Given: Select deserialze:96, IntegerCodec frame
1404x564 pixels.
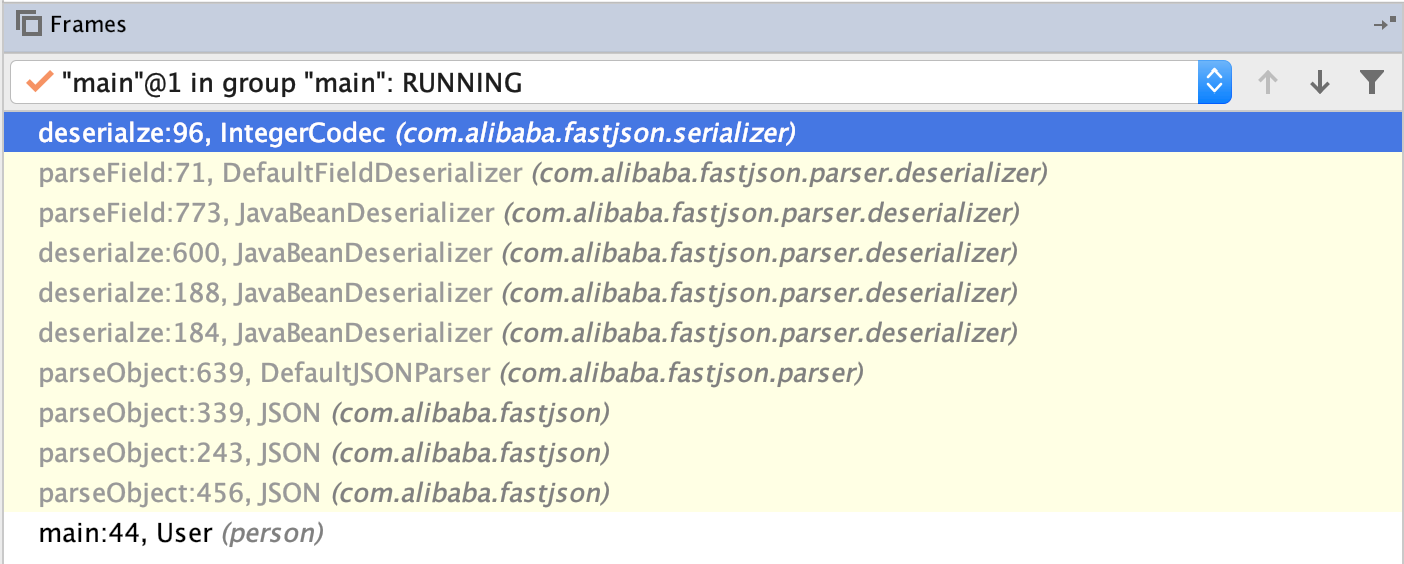Looking at the screenshot, I should coord(416,133).
